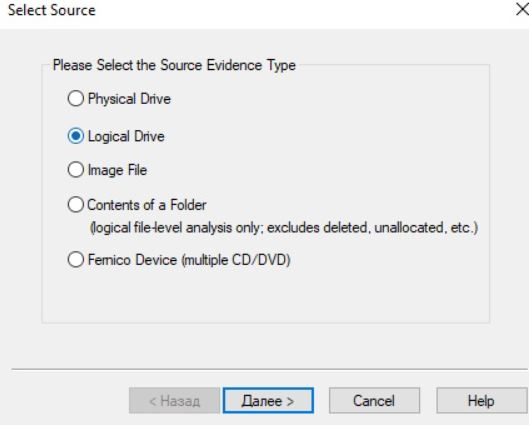Select the Fernico Device radio circle
The image size is (529, 425).
(x=76, y=260)
